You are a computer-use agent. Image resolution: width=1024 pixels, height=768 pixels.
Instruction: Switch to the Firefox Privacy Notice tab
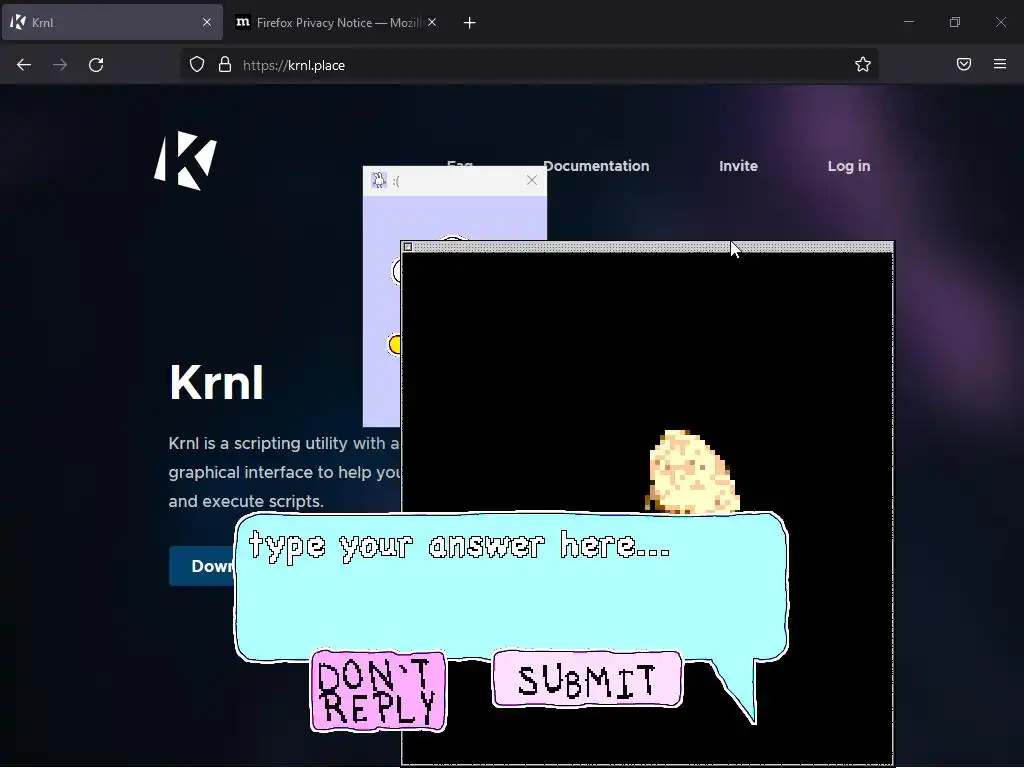336,22
